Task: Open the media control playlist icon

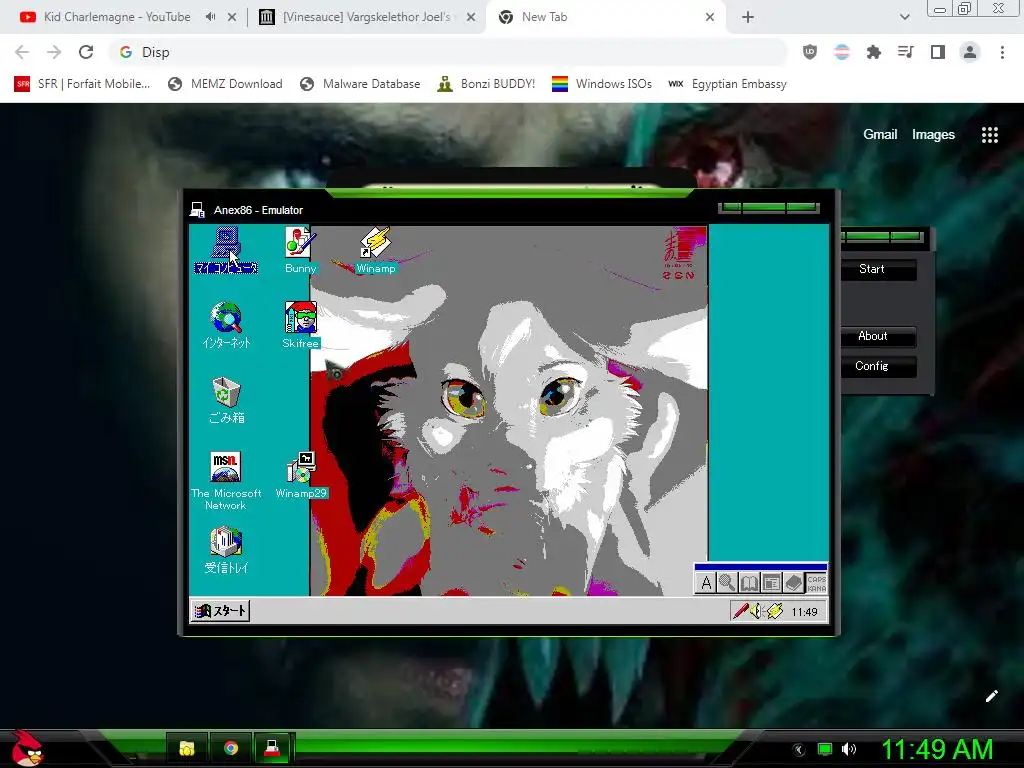Action: pos(906,52)
